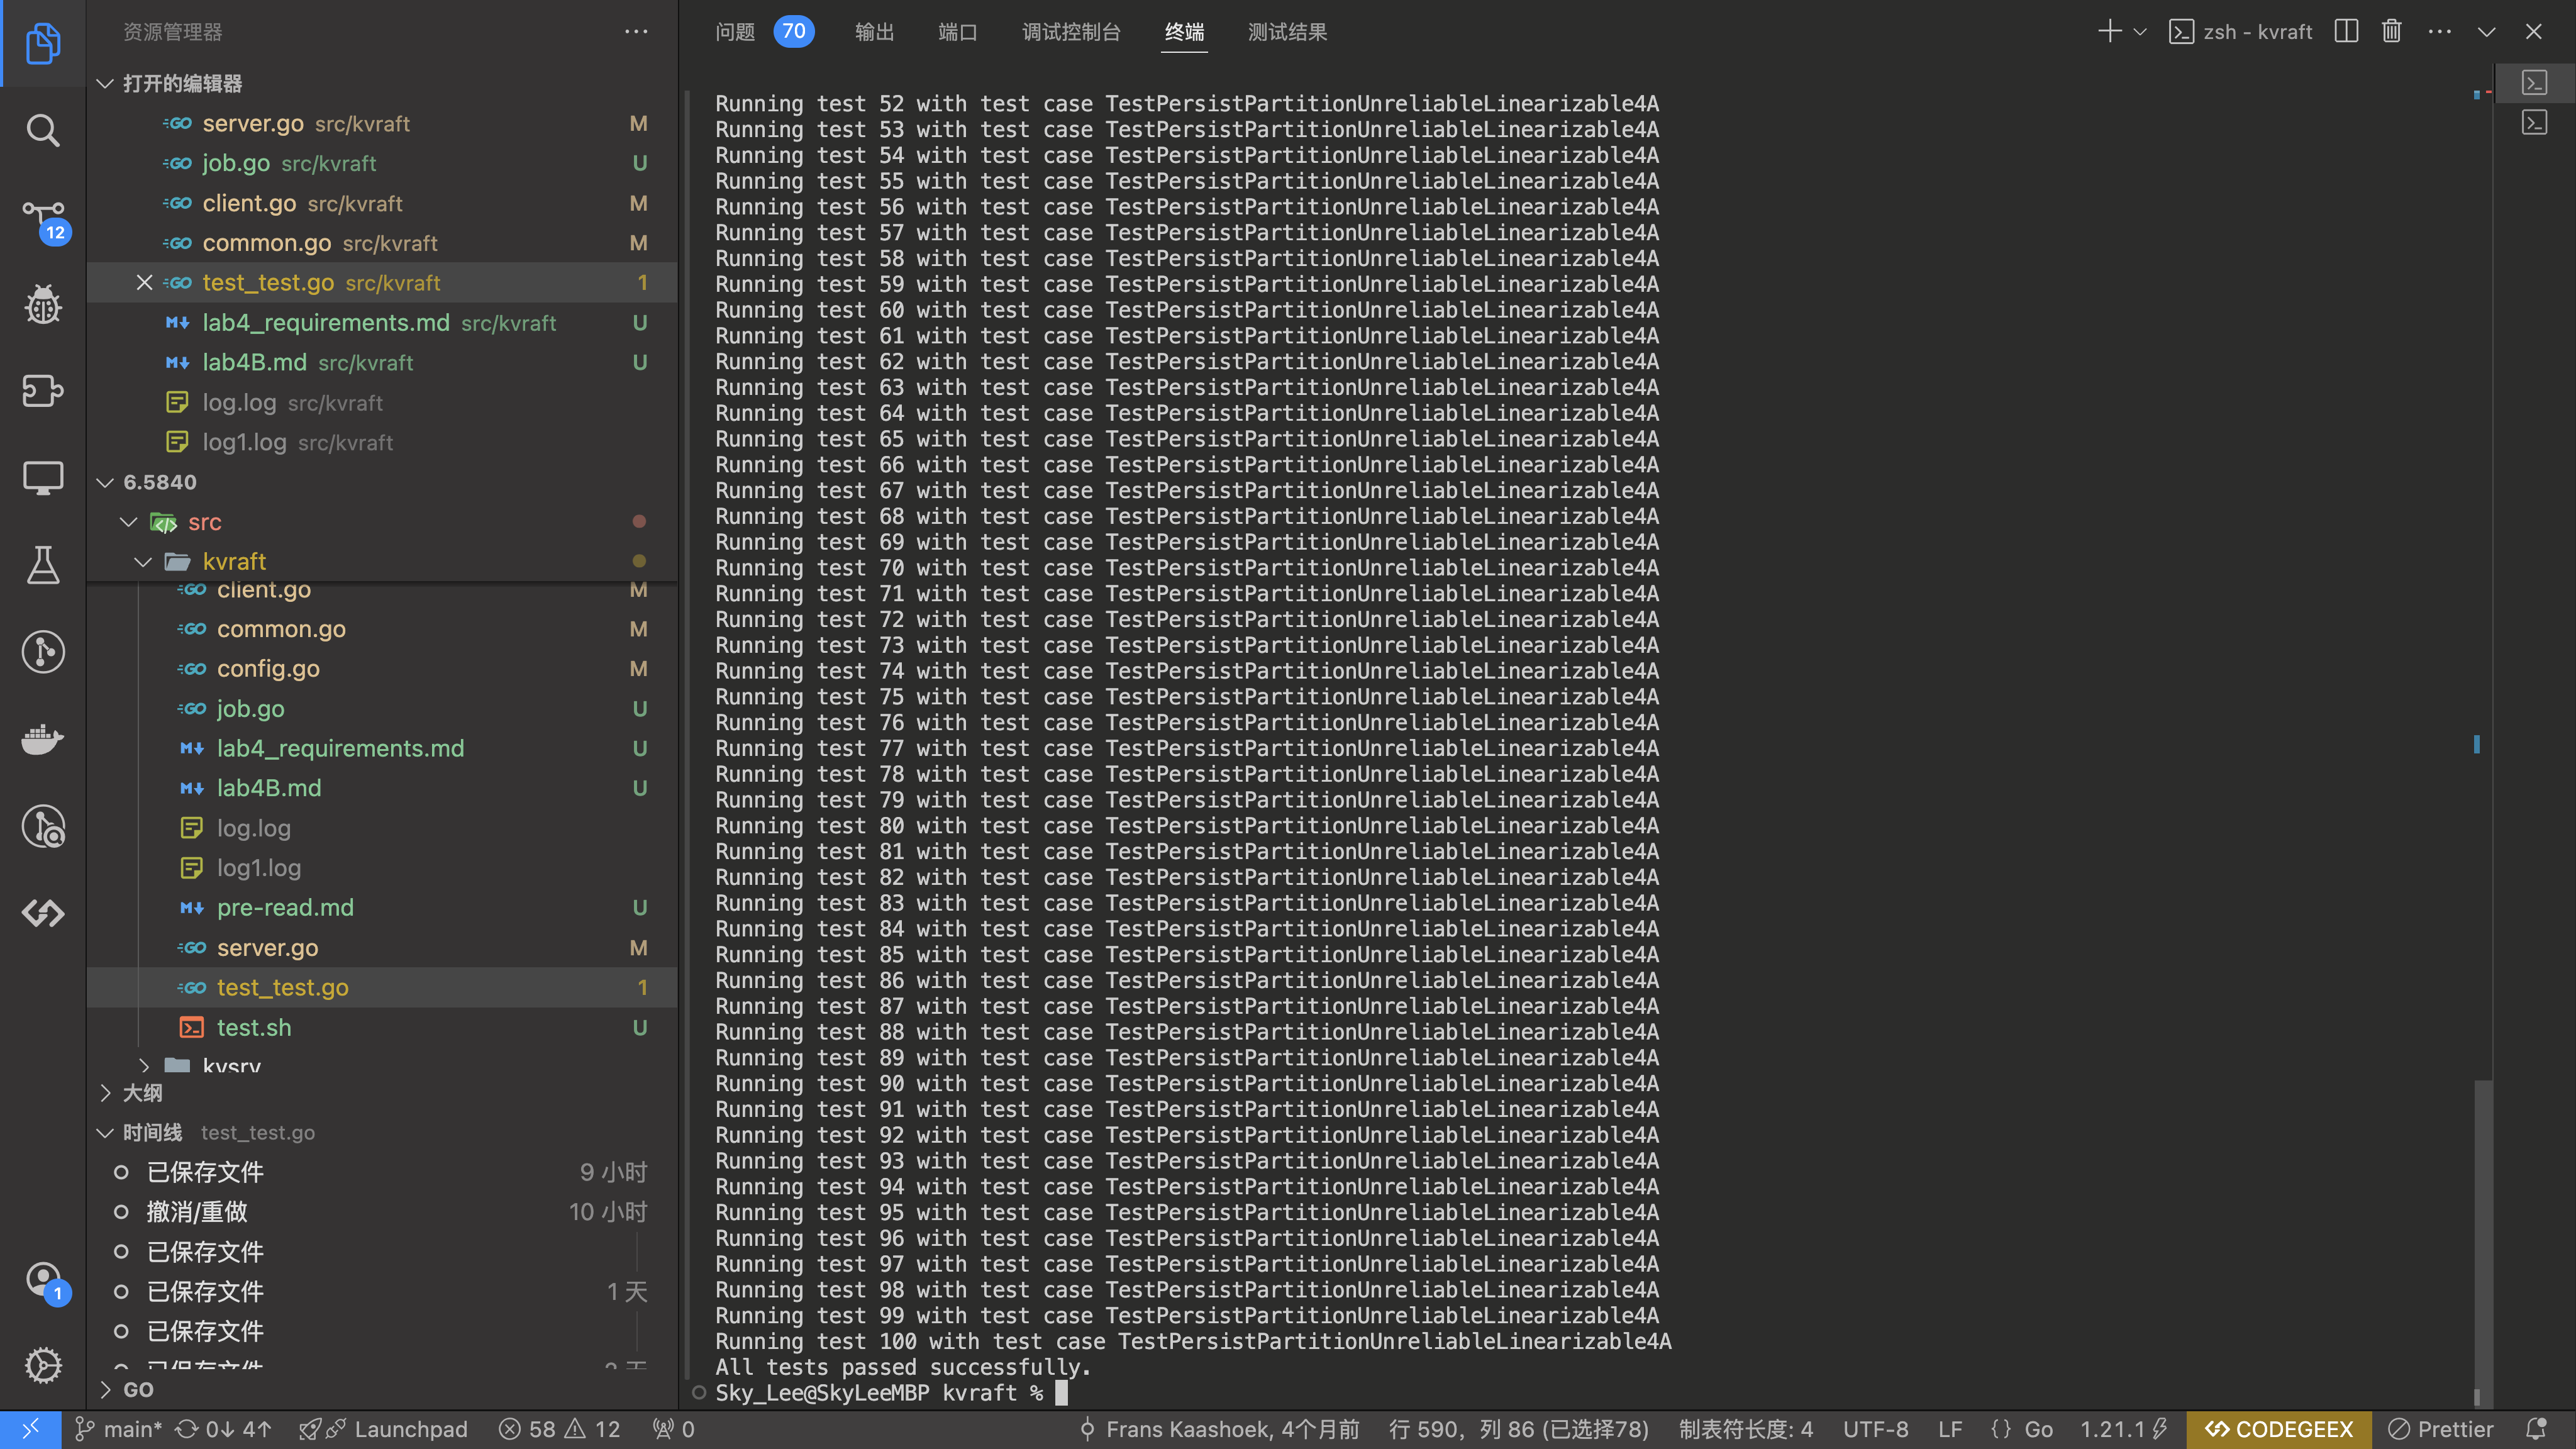Viewport: 2576px width, 1449px height.
Task: Expand the 大纲 outline section
Action: tap(142, 1093)
